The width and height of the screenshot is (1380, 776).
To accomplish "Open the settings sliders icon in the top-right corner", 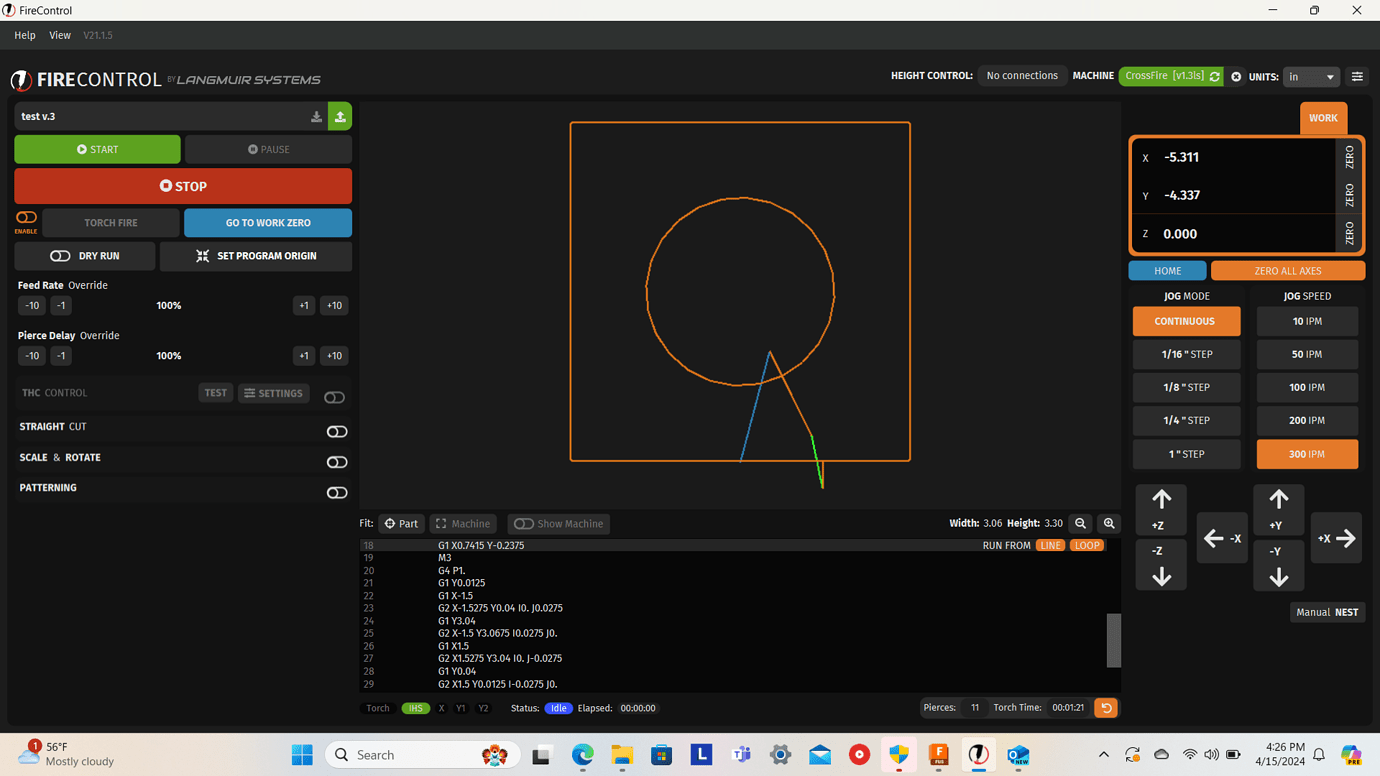I will coord(1357,76).
